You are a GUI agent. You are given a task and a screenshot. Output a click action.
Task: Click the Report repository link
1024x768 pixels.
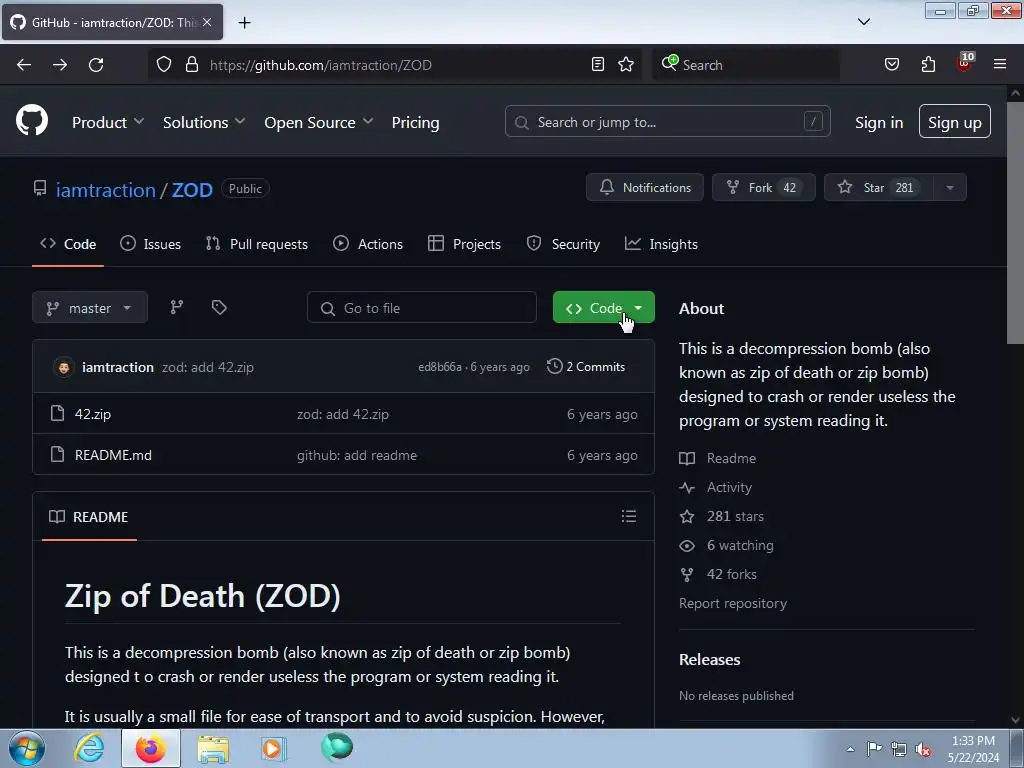tap(733, 603)
